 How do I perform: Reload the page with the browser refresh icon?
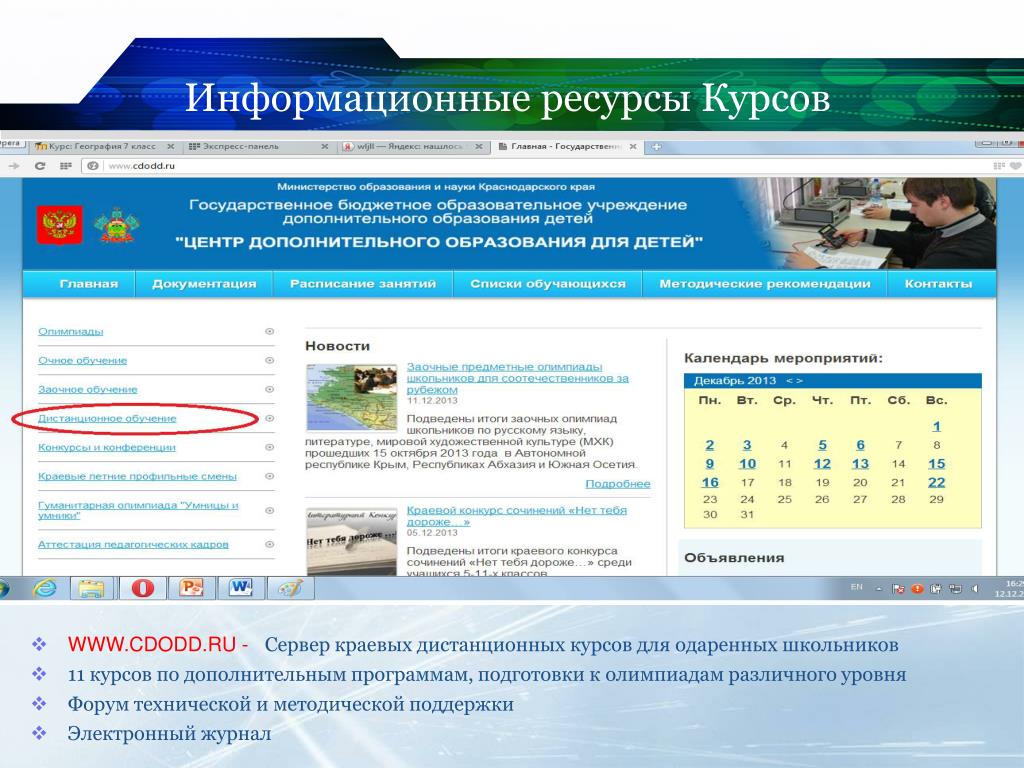pyautogui.click(x=40, y=166)
